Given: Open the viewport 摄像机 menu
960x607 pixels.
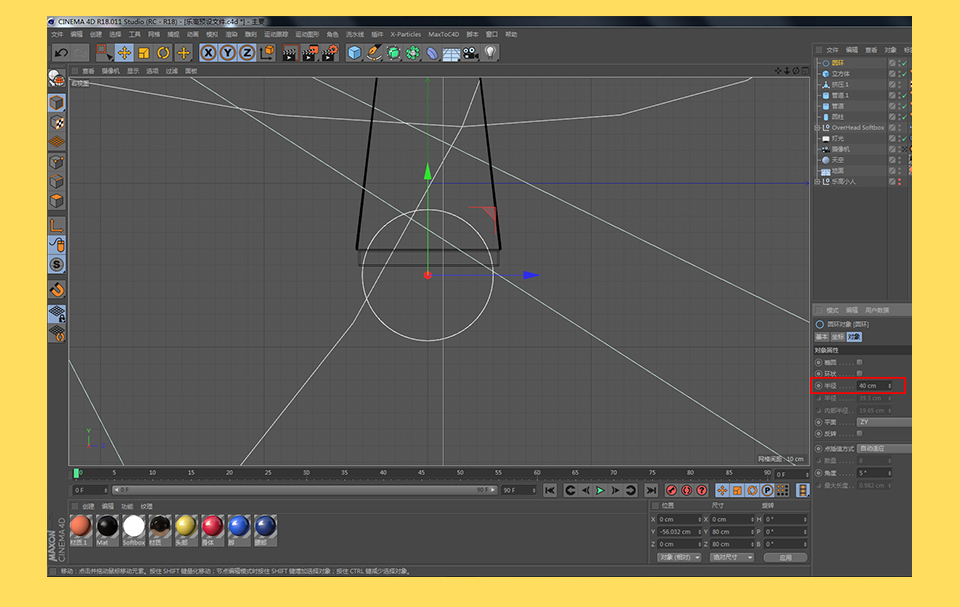Looking at the screenshot, I should click(x=110, y=71).
